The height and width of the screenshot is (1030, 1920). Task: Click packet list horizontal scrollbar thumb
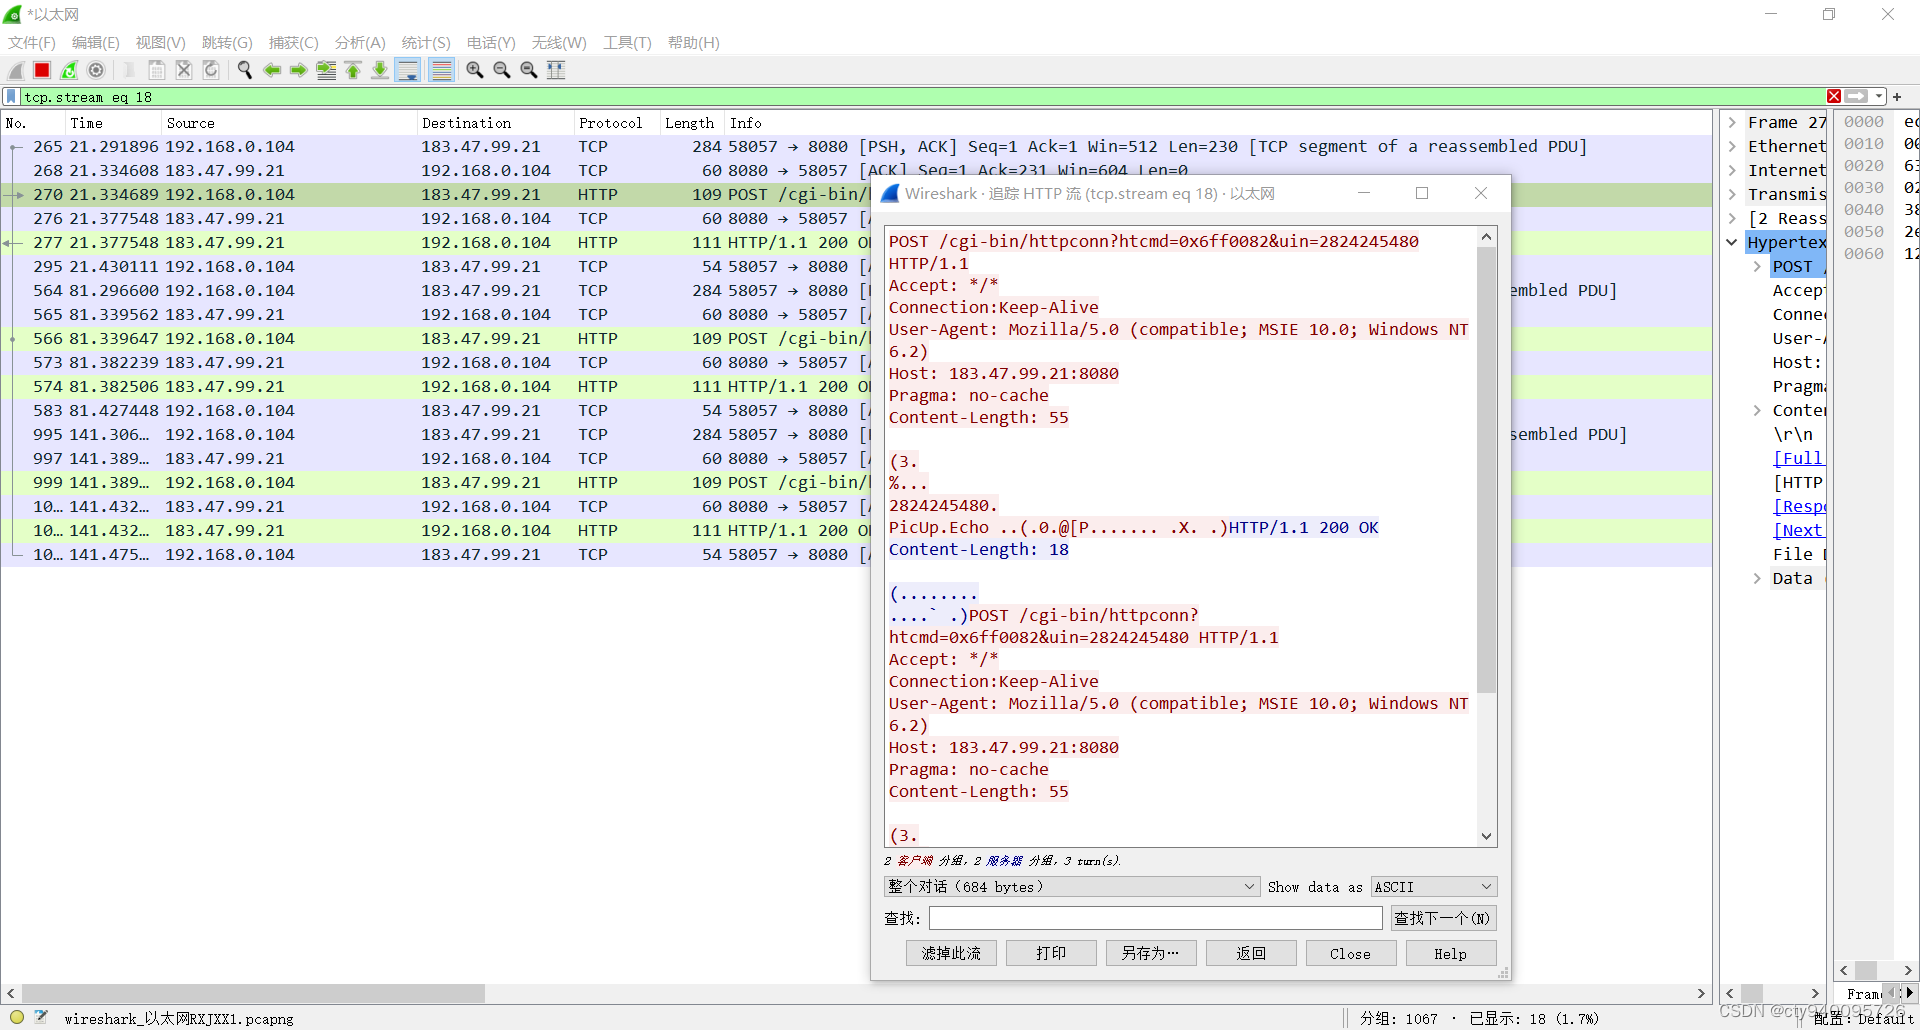point(252,994)
